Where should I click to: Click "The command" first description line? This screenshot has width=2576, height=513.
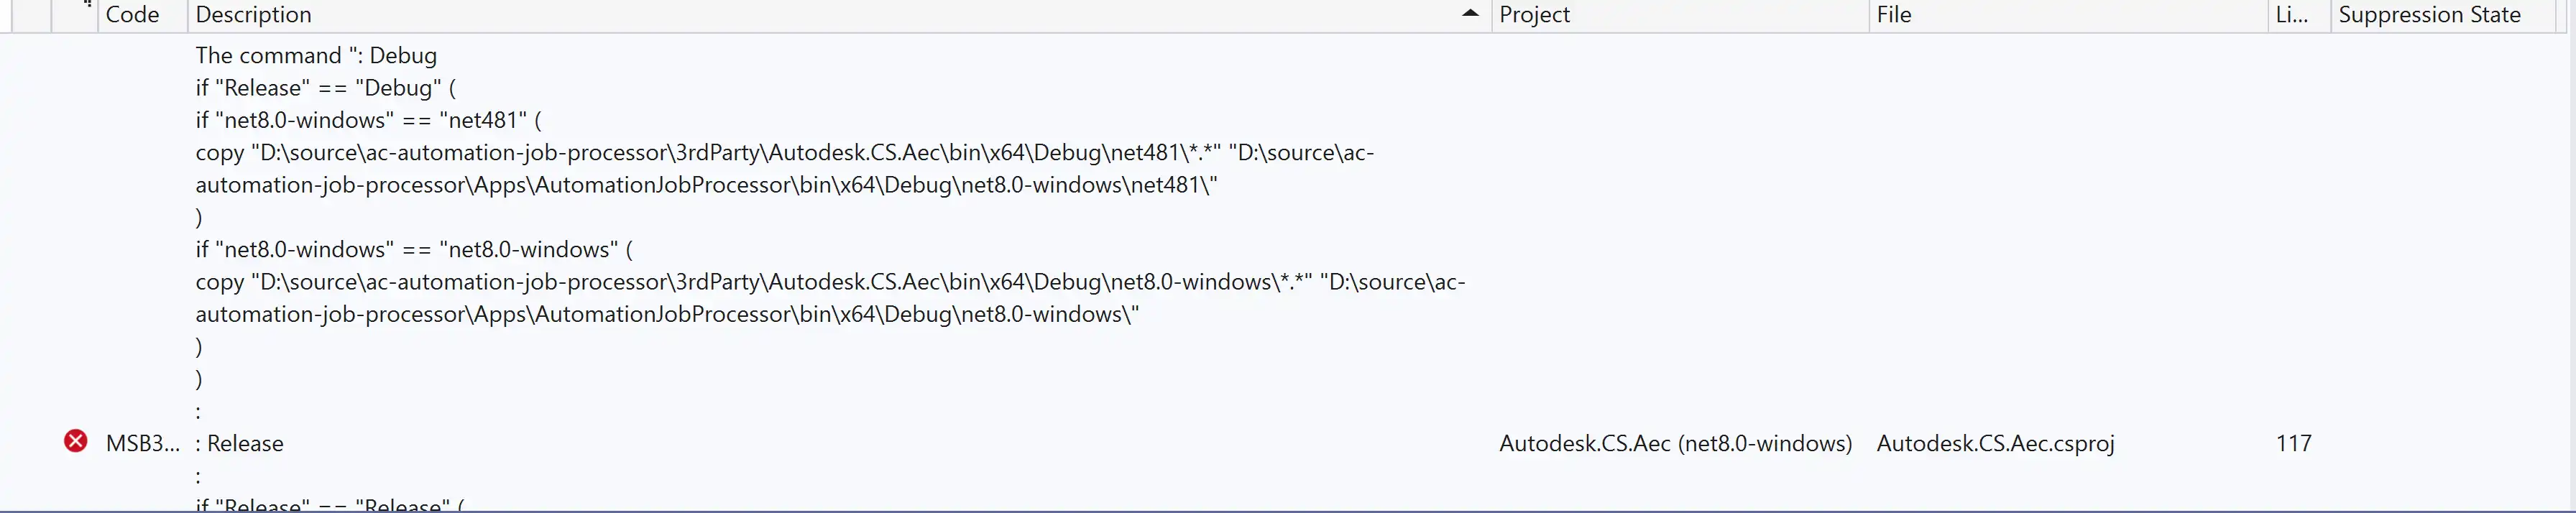(316, 56)
